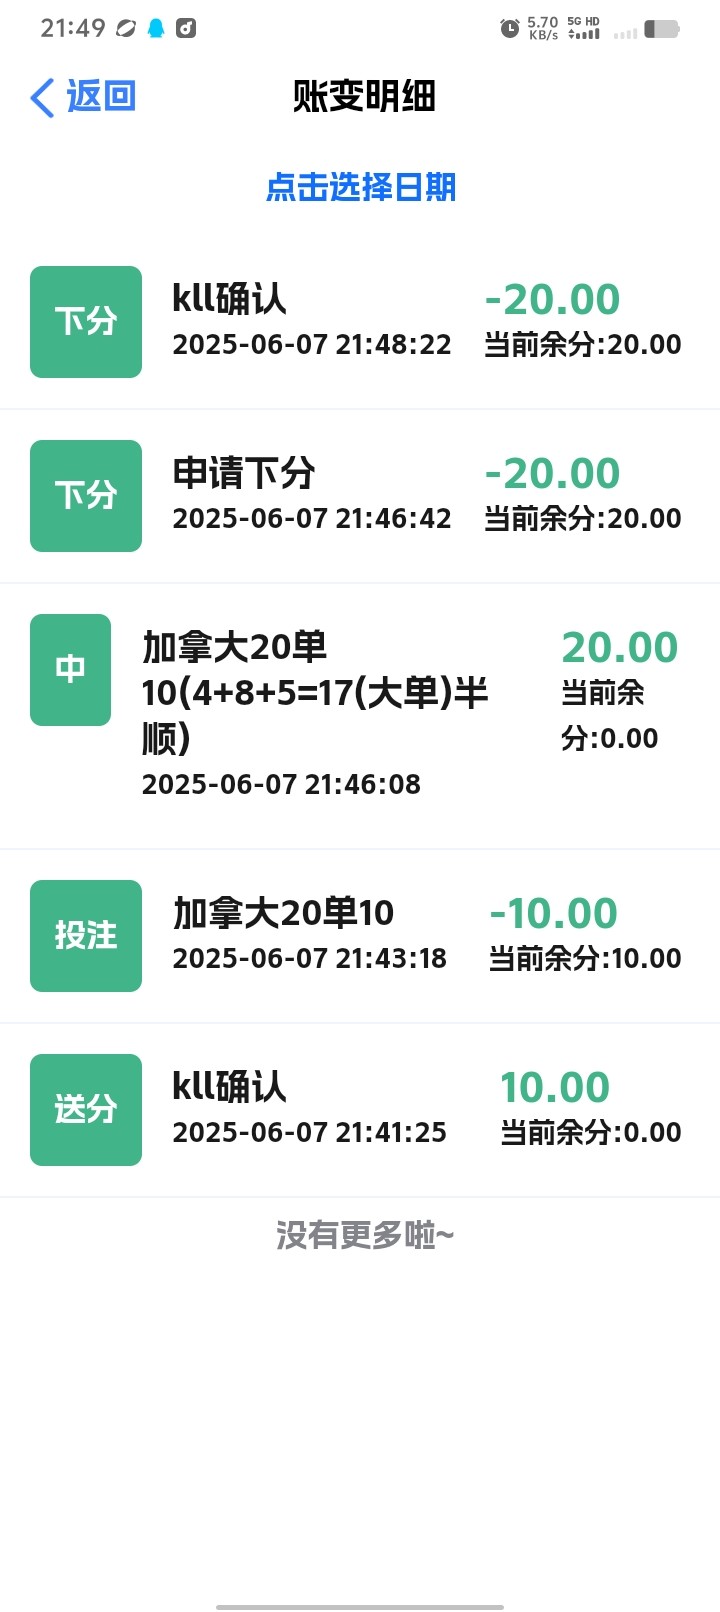Tap the blue back arrow chevron

[x=42, y=97]
